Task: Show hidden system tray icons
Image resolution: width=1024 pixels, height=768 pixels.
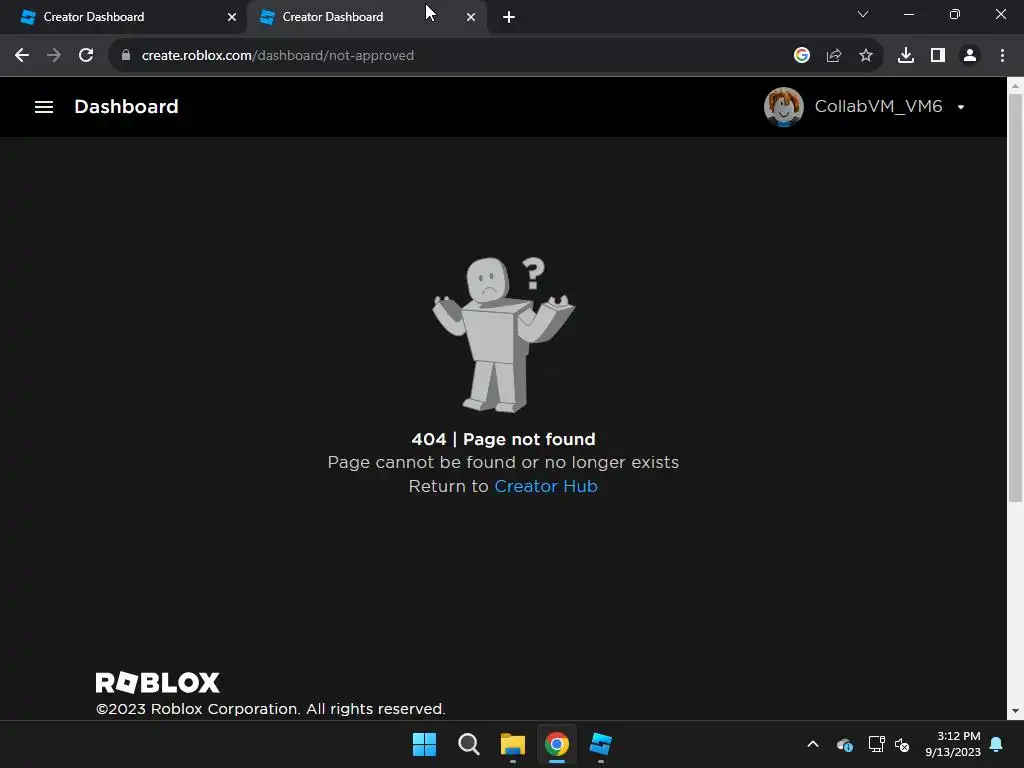Action: [x=812, y=744]
